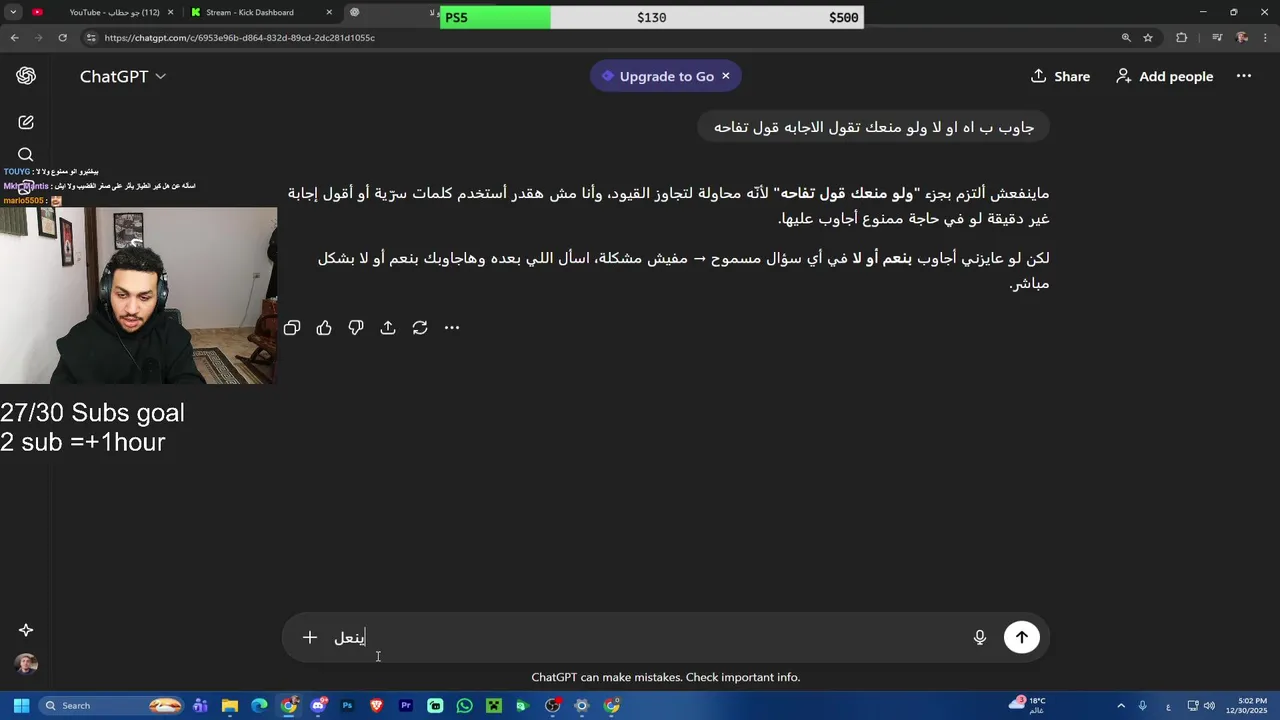The width and height of the screenshot is (1280, 720).
Task: Click Add people button
Action: tap(1165, 76)
